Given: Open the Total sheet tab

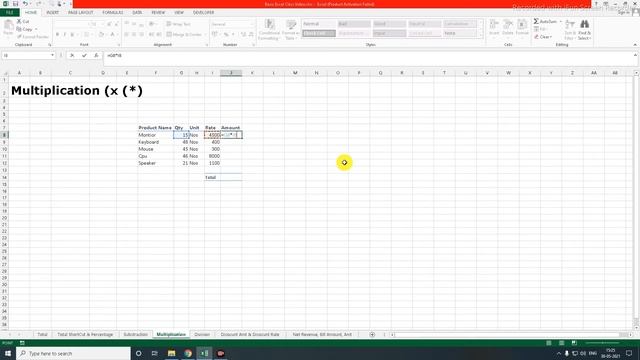Looking at the screenshot, I should point(42,335).
